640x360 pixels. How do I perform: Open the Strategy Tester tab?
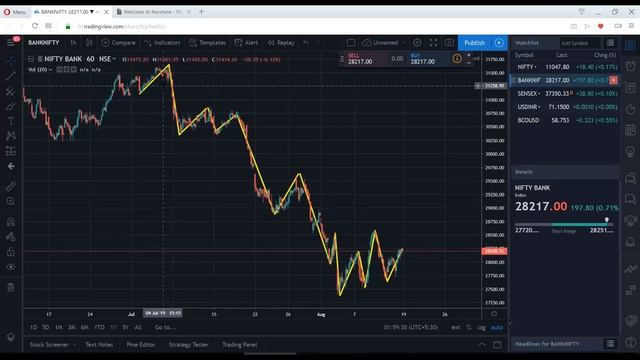pos(188,344)
